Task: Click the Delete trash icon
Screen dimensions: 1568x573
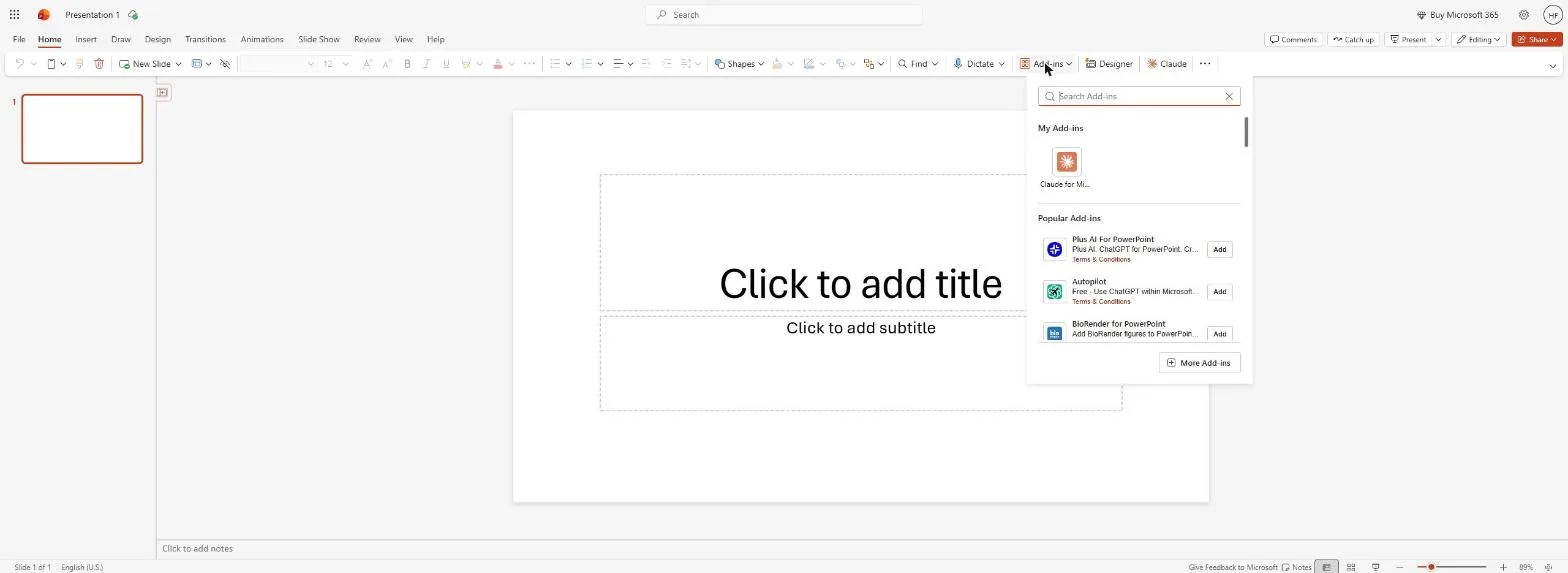Action: pyautogui.click(x=99, y=64)
